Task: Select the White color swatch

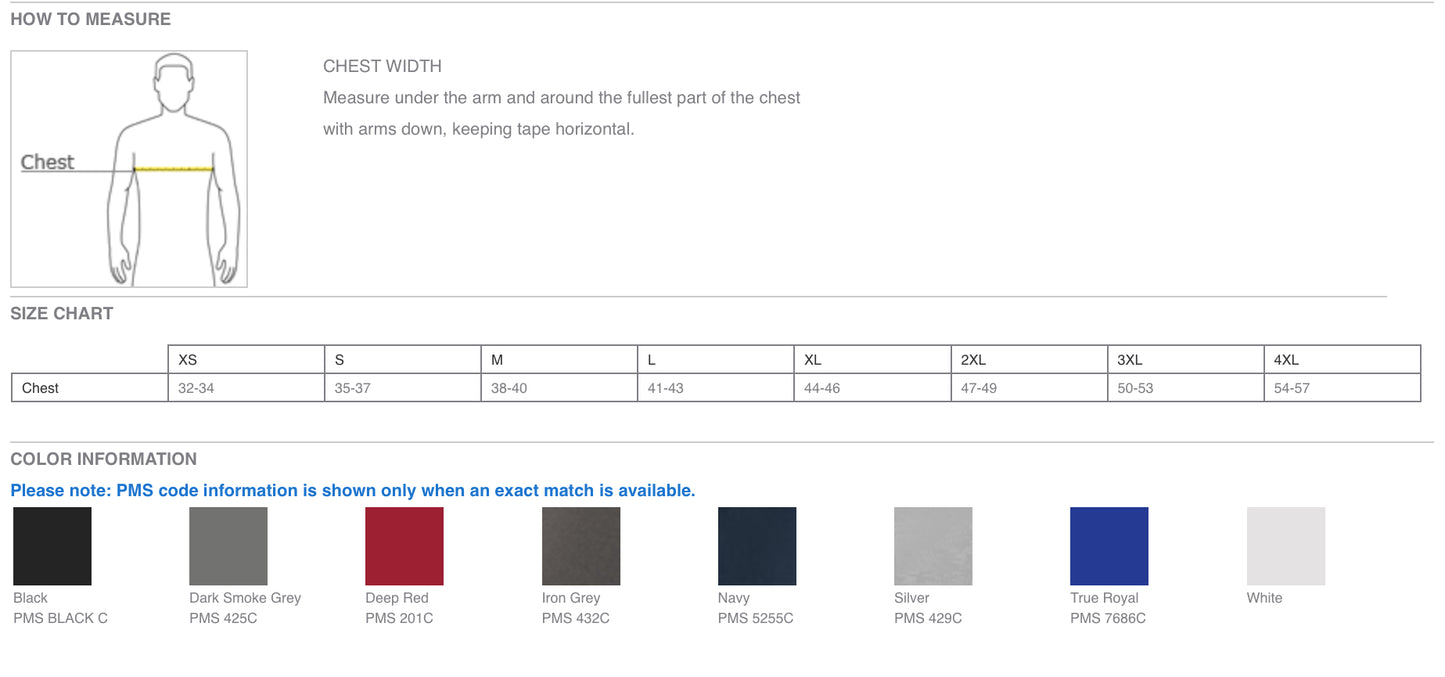Action: [1286, 546]
